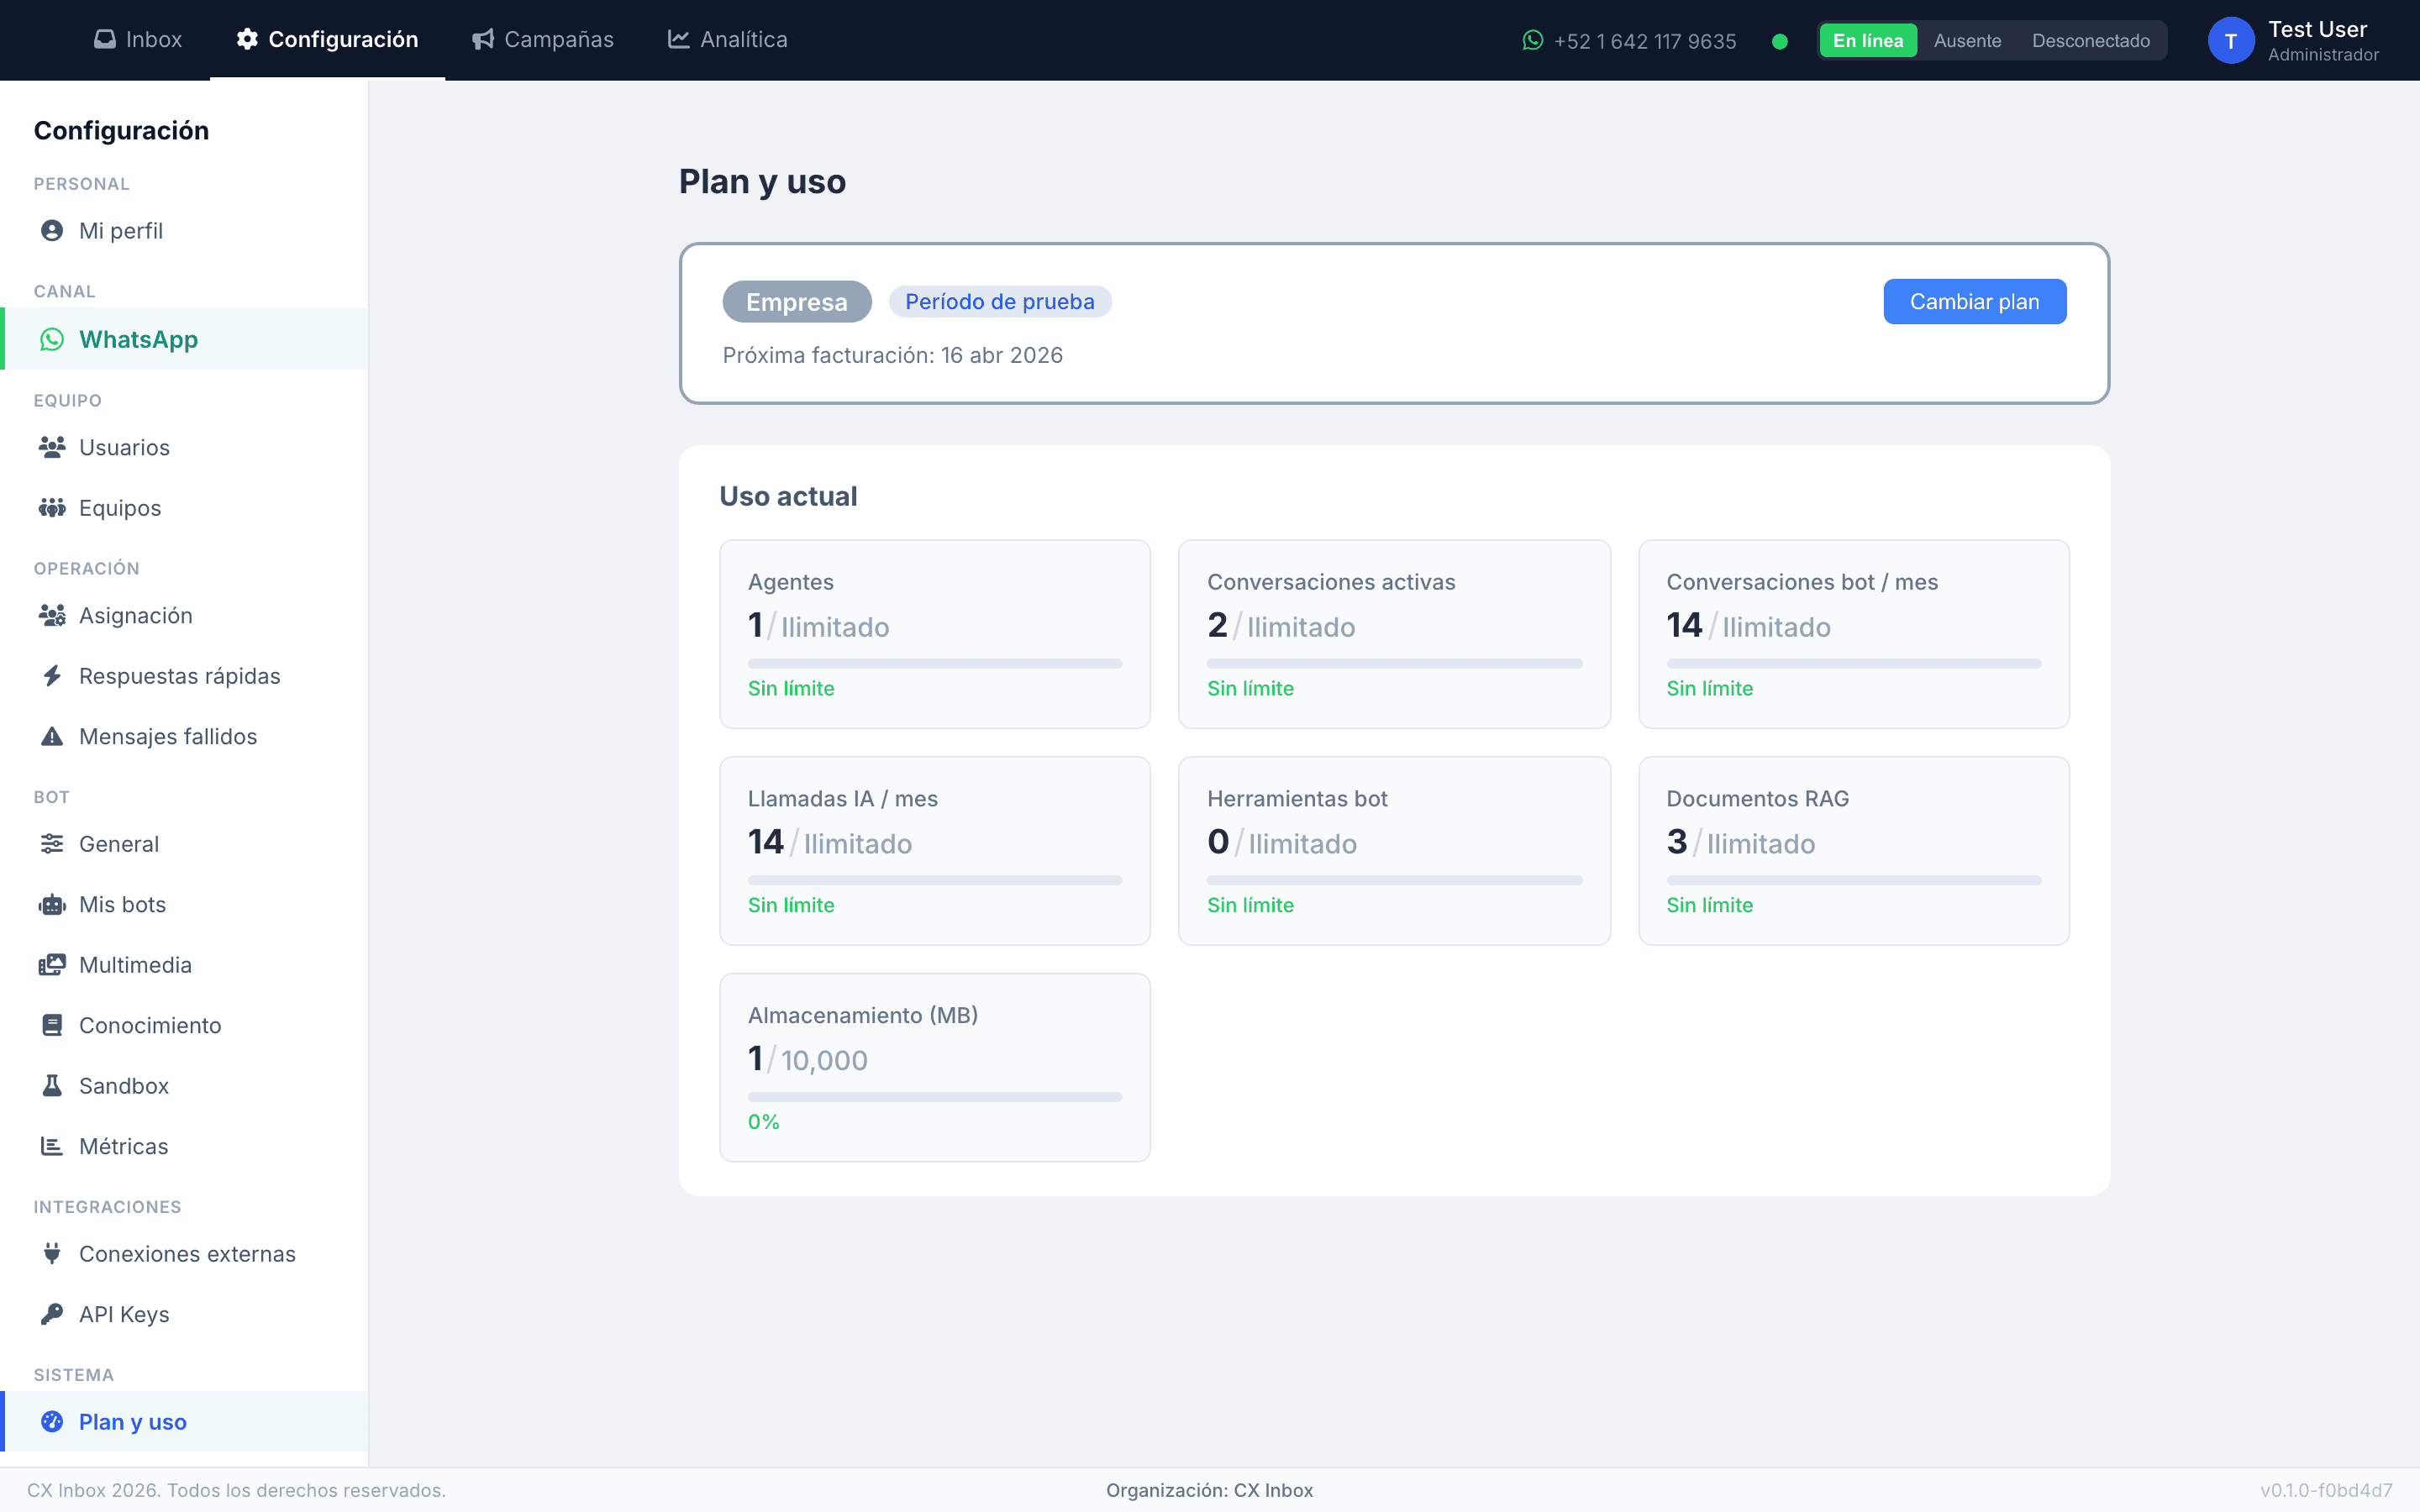Click the Asignación icon
Viewport: 2420px width, 1512px height.
pyautogui.click(x=52, y=615)
